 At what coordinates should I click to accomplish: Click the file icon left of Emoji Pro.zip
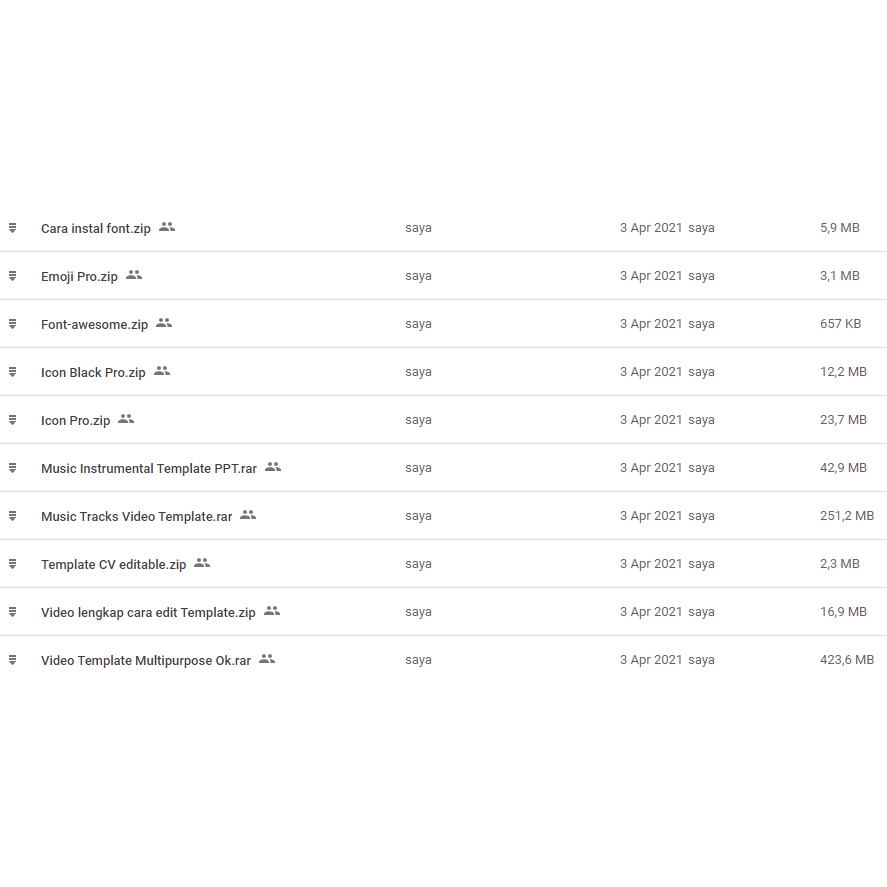[x=12, y=276]
